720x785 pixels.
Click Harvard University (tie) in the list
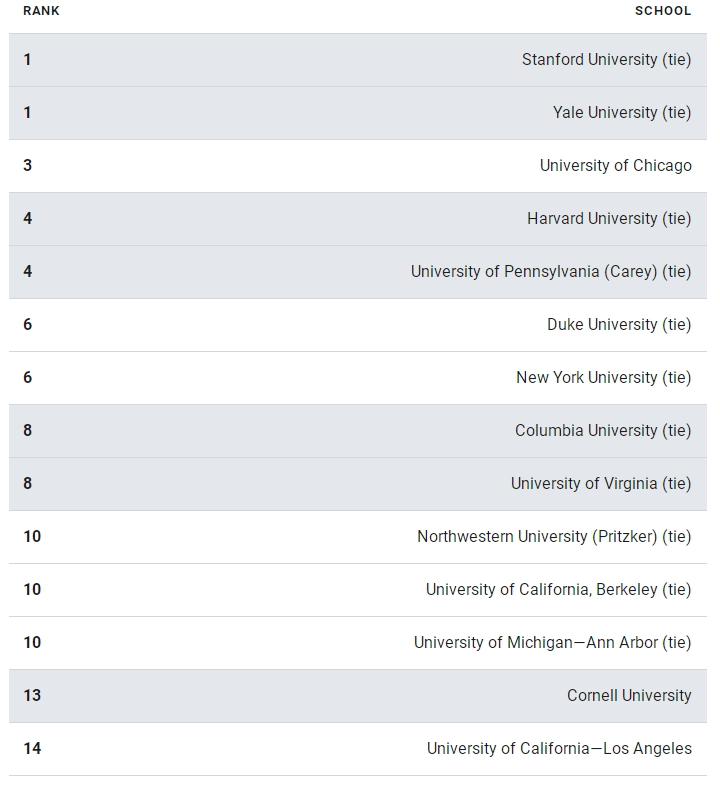(x=609, y=219)
